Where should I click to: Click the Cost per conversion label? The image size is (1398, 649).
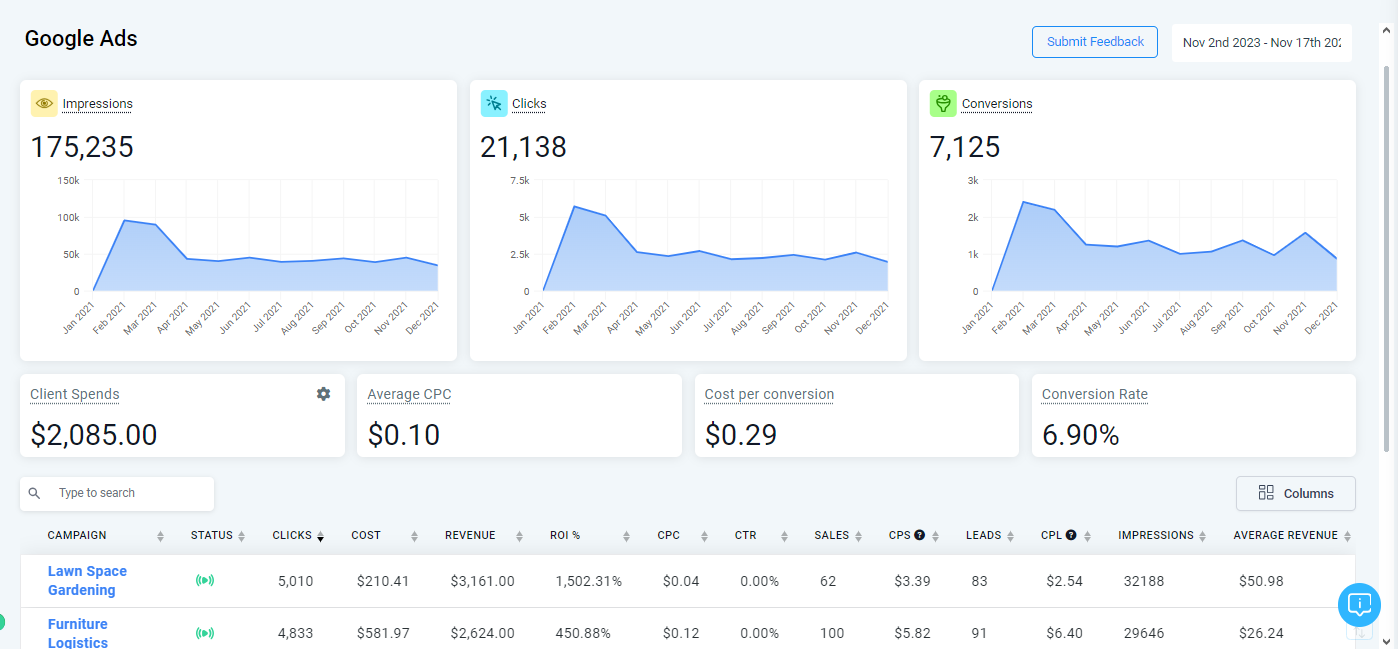769,394
